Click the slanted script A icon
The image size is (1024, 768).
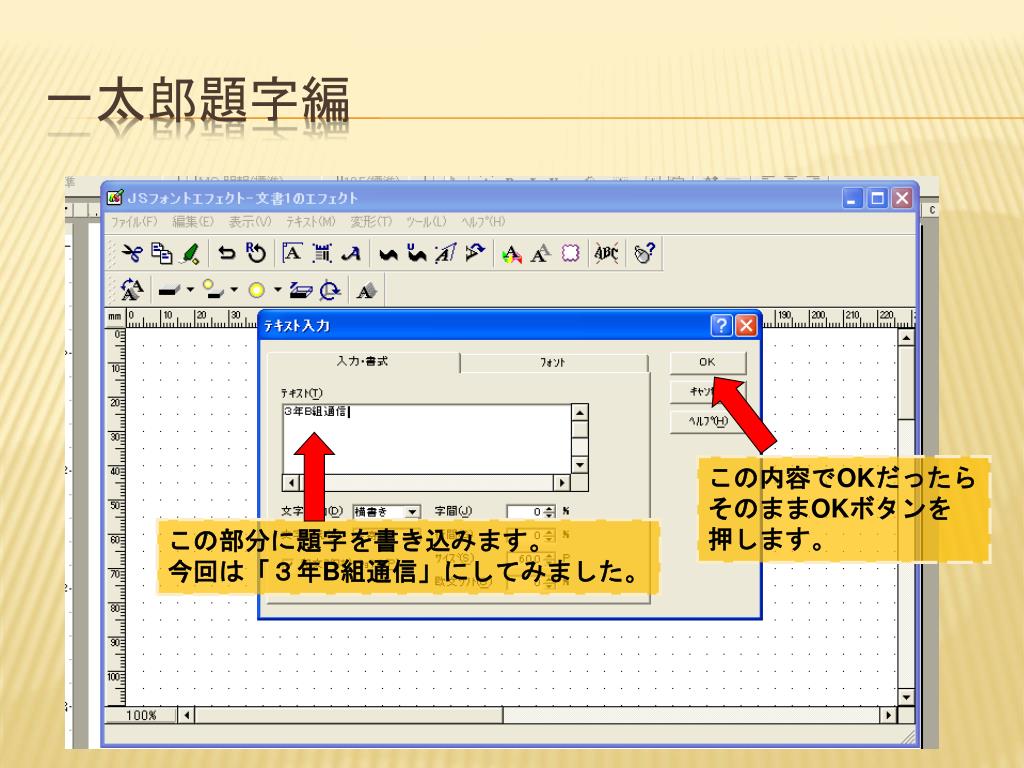click(x=351, y=253)
